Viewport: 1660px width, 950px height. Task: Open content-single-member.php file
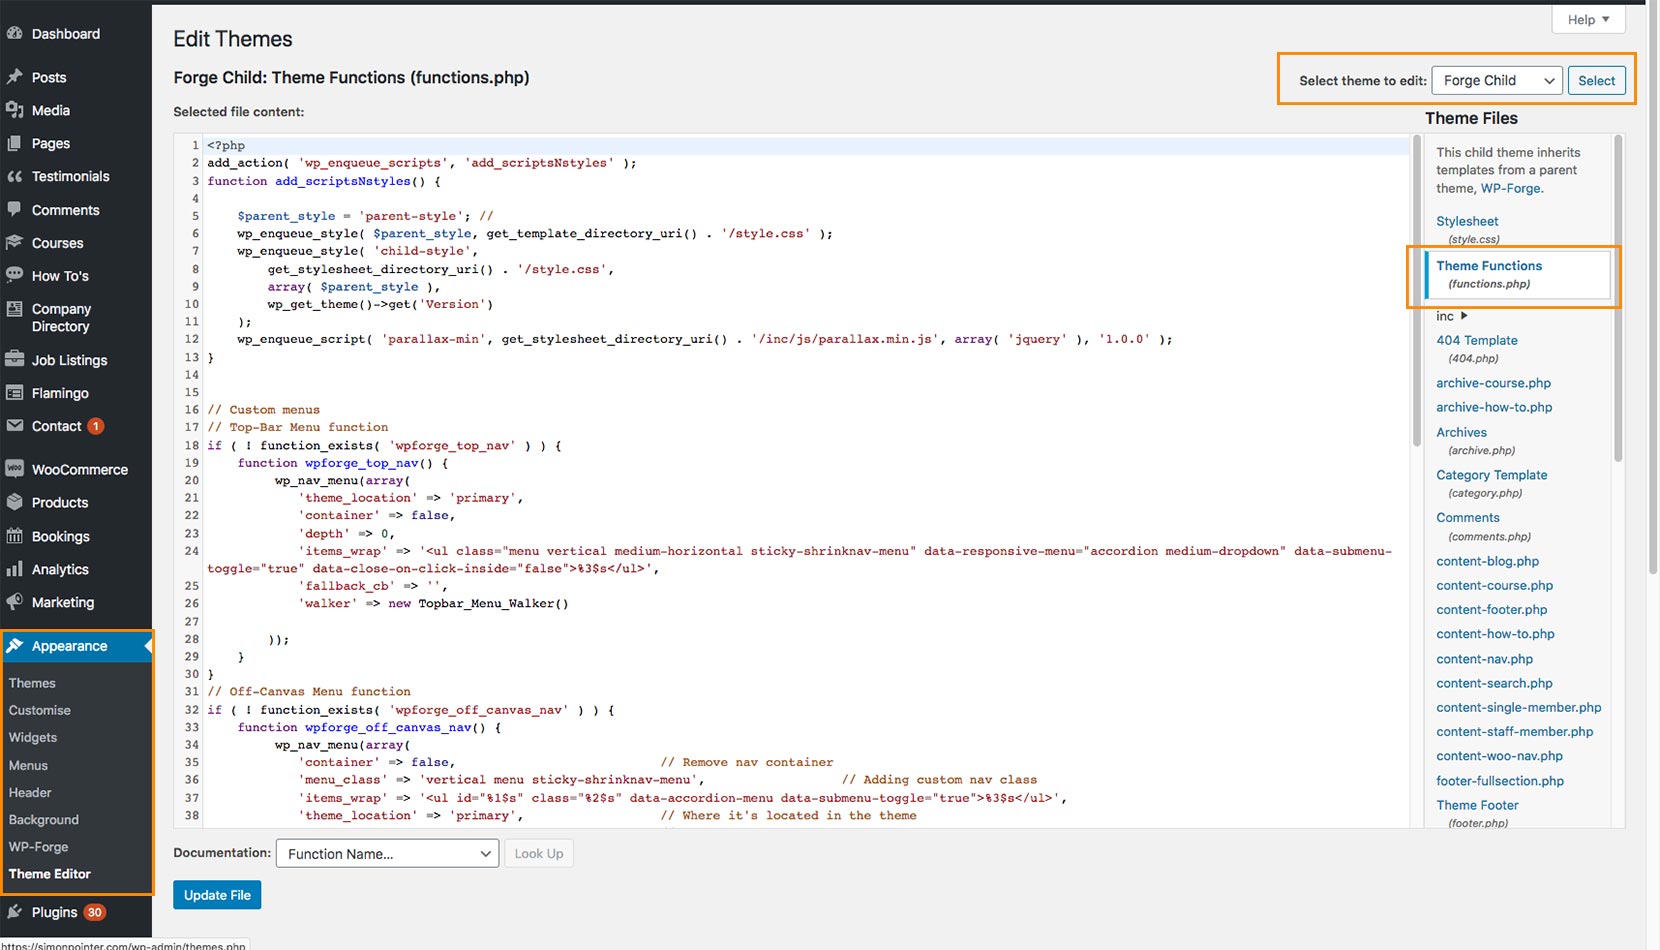click(x=1518, y=707)
